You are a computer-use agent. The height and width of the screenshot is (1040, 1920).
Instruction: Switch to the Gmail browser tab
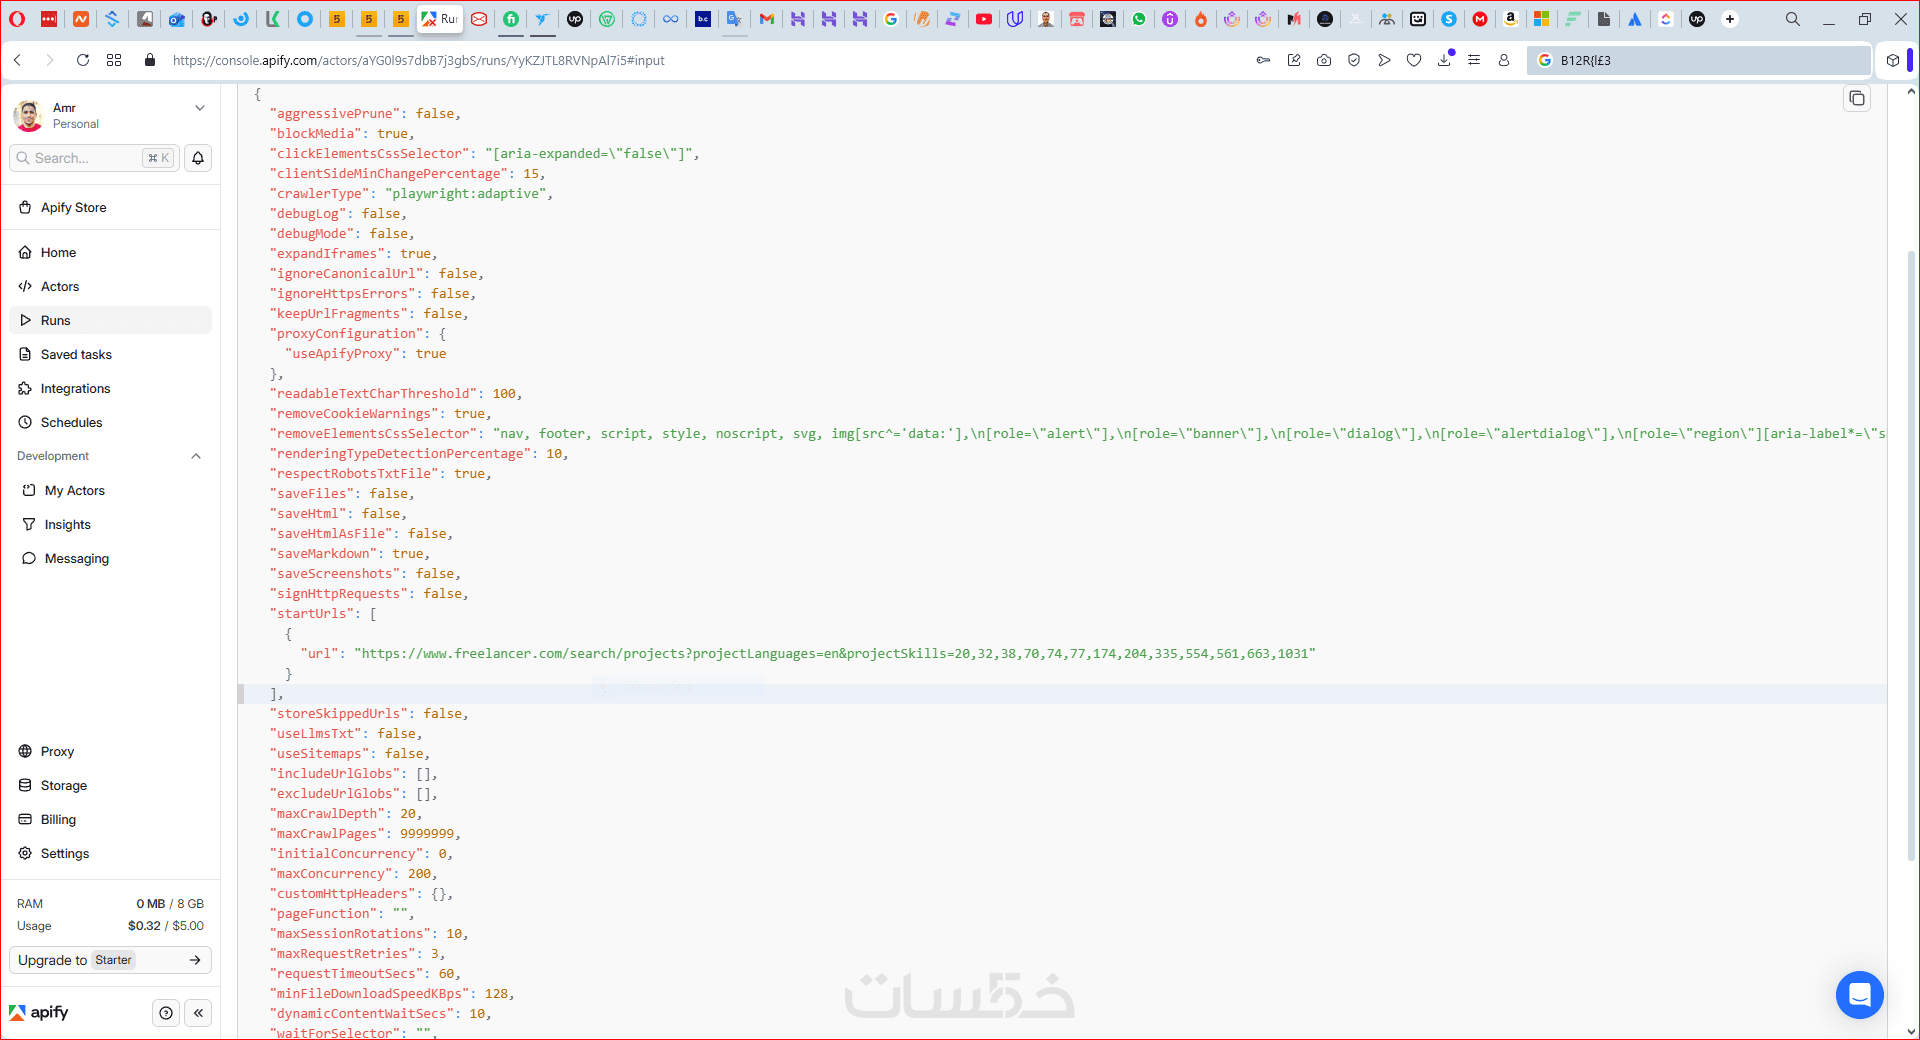pos(767,19)
